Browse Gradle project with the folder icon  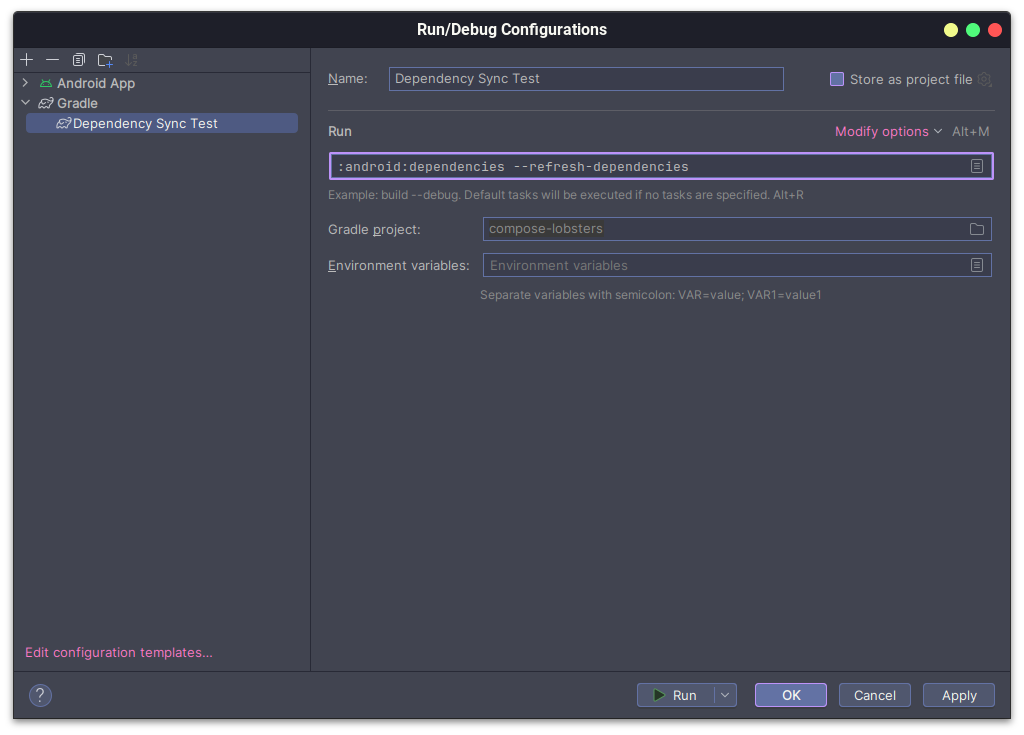(976, 229)
